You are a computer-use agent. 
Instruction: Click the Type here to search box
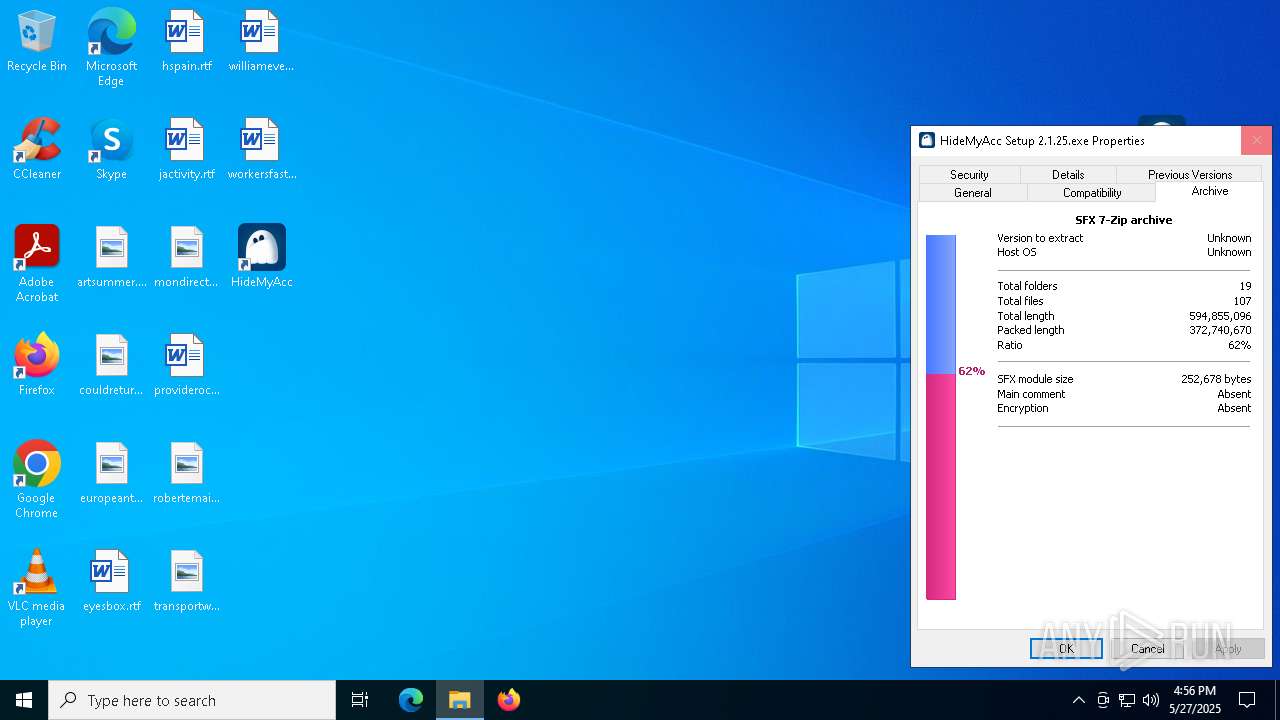(x=192, y=700)
